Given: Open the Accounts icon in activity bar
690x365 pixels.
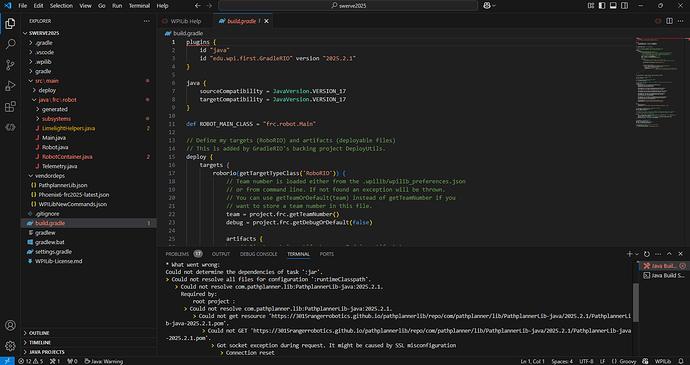Looking at the screenshot, I should tap(10, 325).
